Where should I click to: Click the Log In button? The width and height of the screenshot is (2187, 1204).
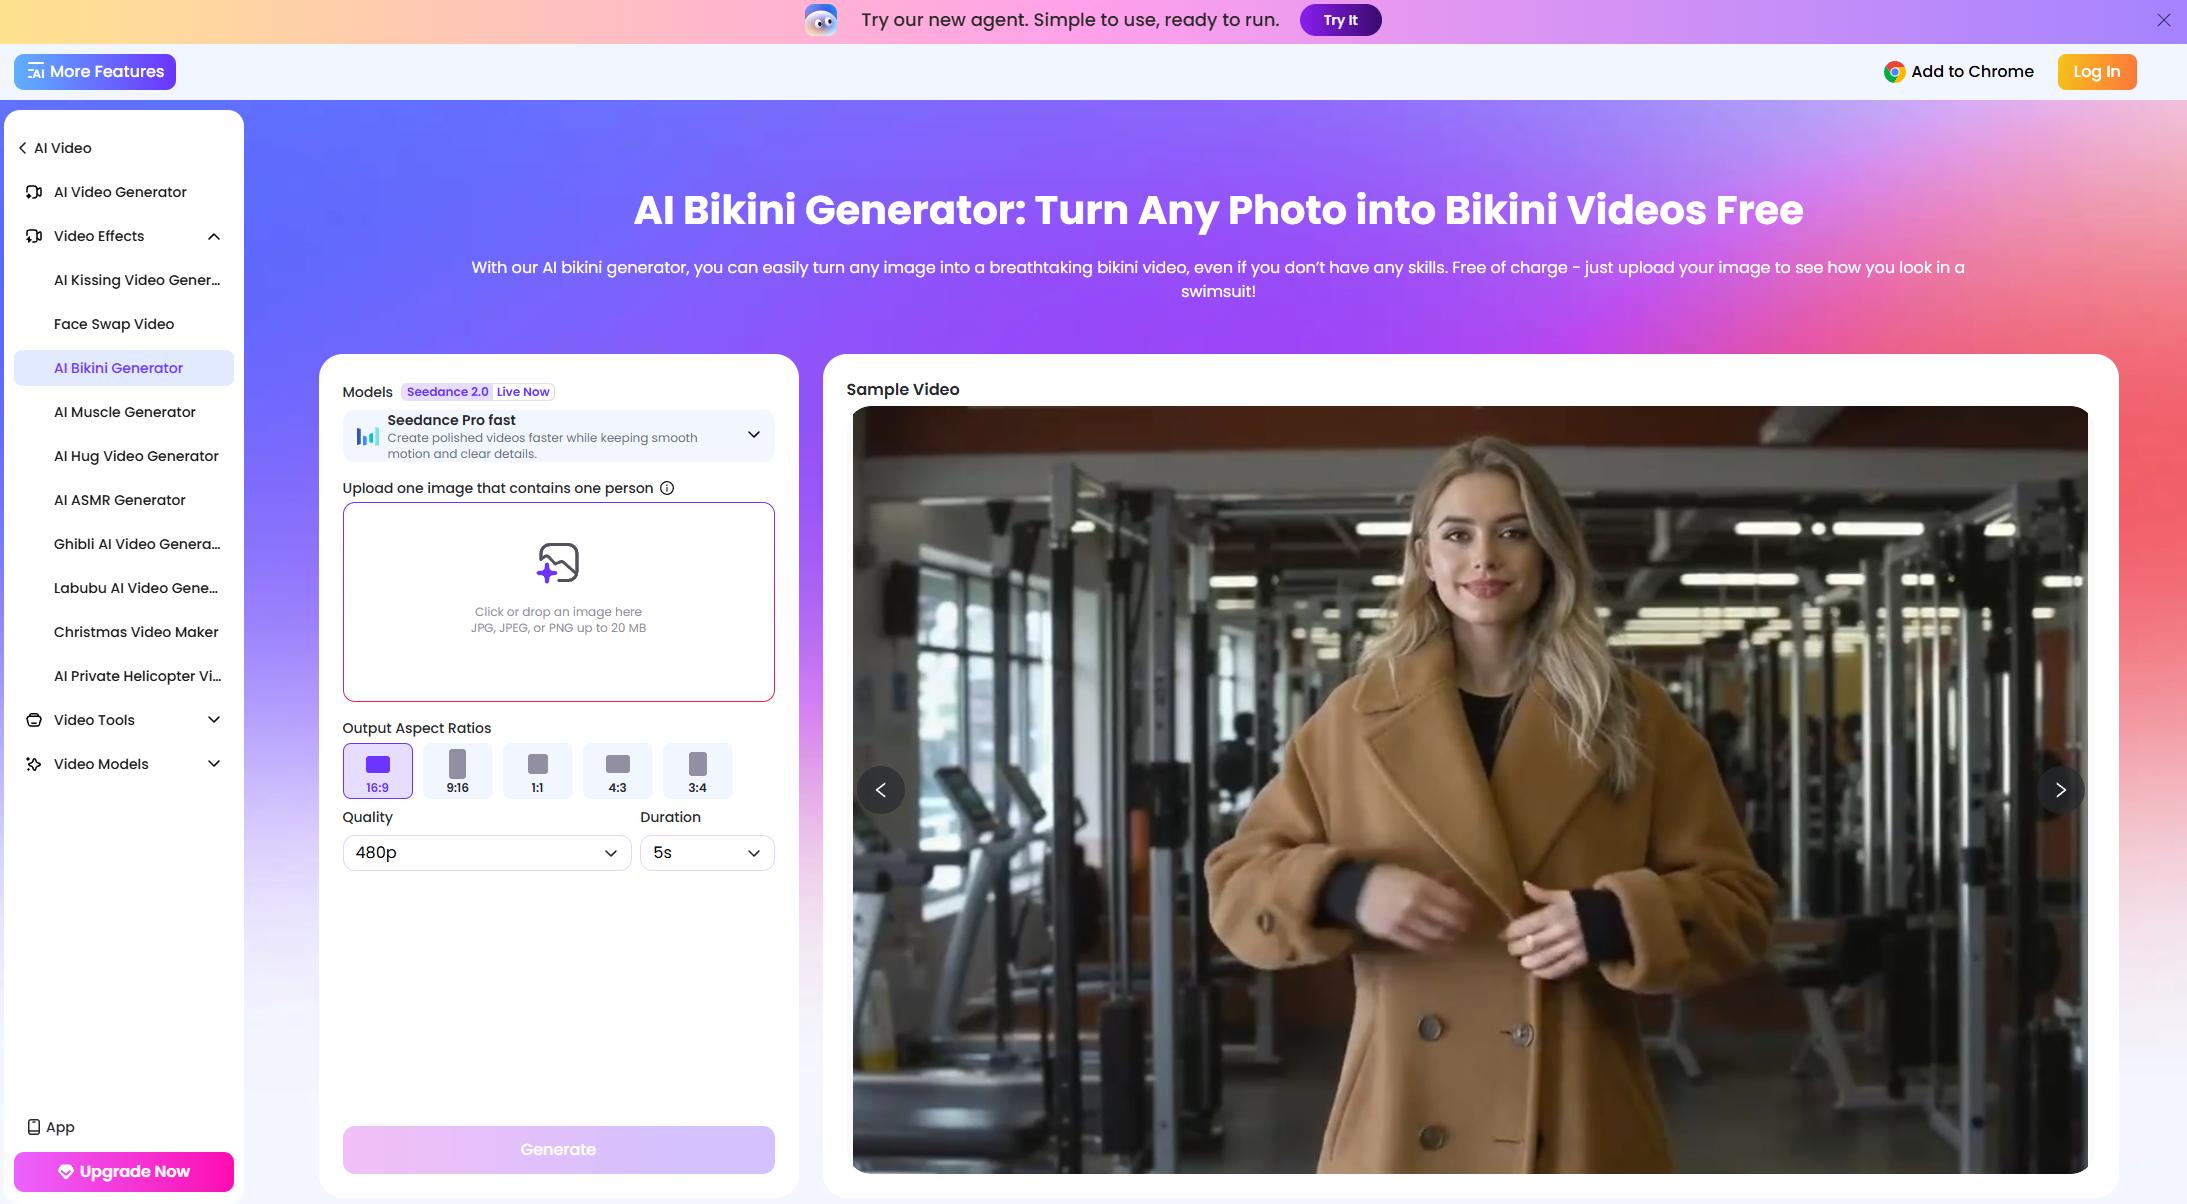(2097, 72)
